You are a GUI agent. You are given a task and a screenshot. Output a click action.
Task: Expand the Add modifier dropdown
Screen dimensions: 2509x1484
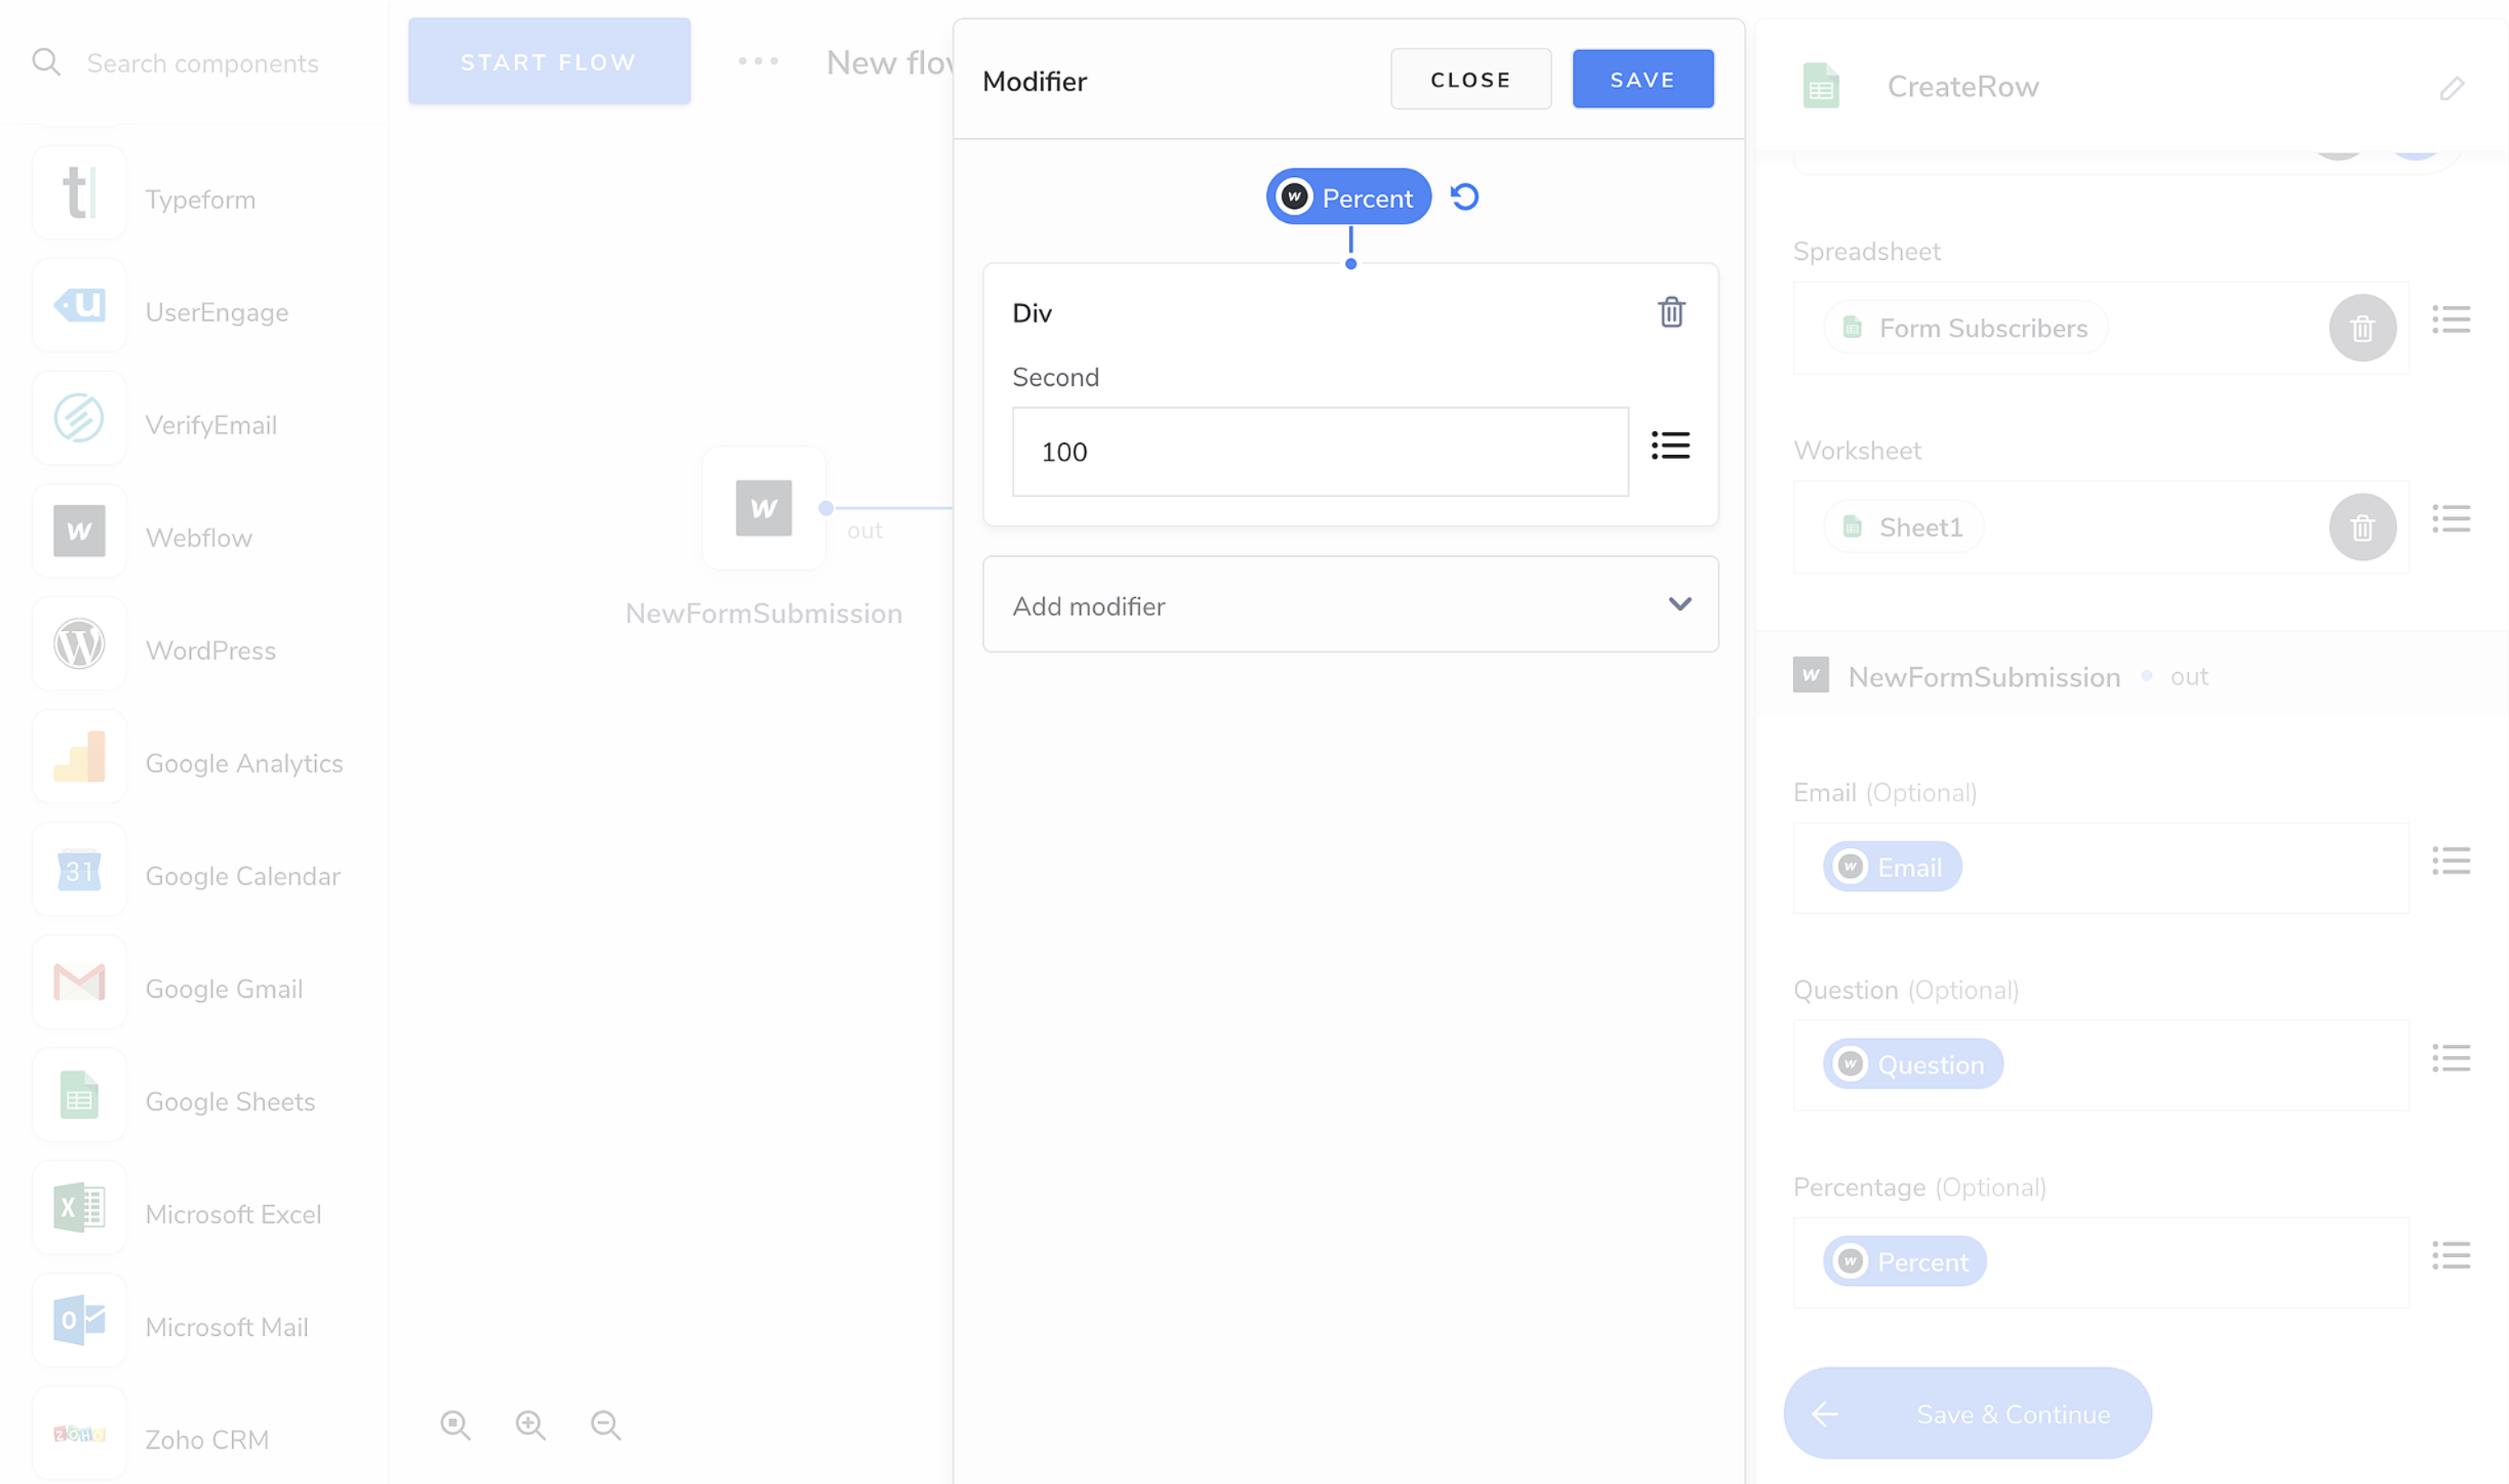click(1350, 605)
